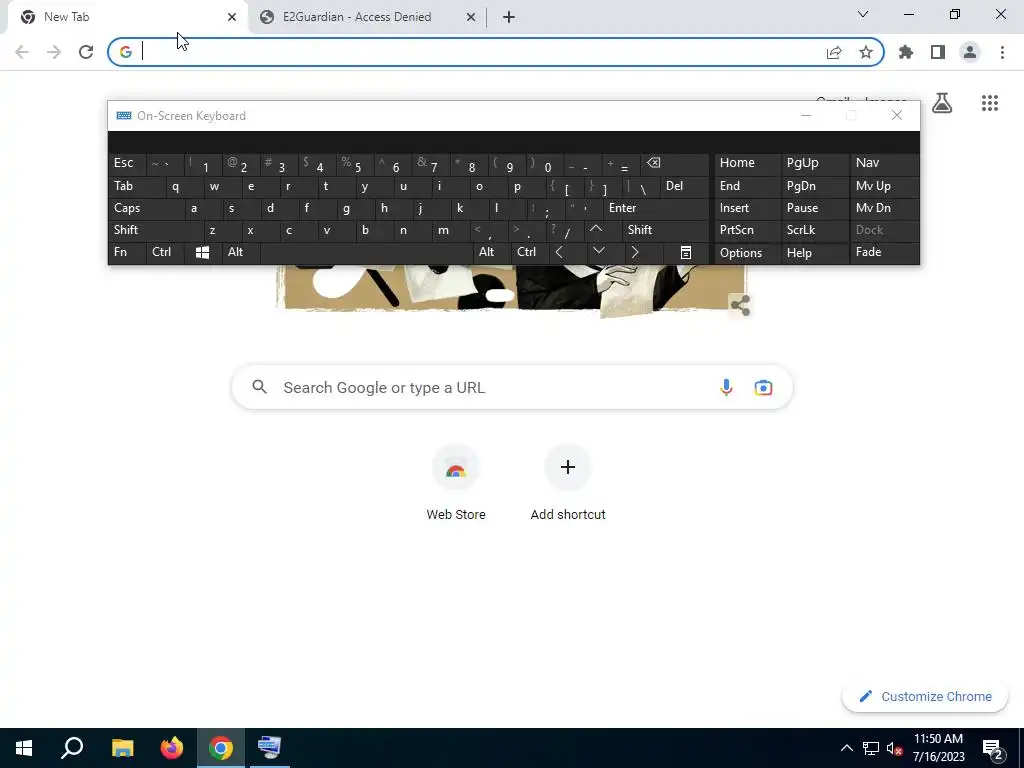Switch to E2Guardian Access Denied tab
The height and width of the screenshot is (768, 1024).
[x=366, y=17]
